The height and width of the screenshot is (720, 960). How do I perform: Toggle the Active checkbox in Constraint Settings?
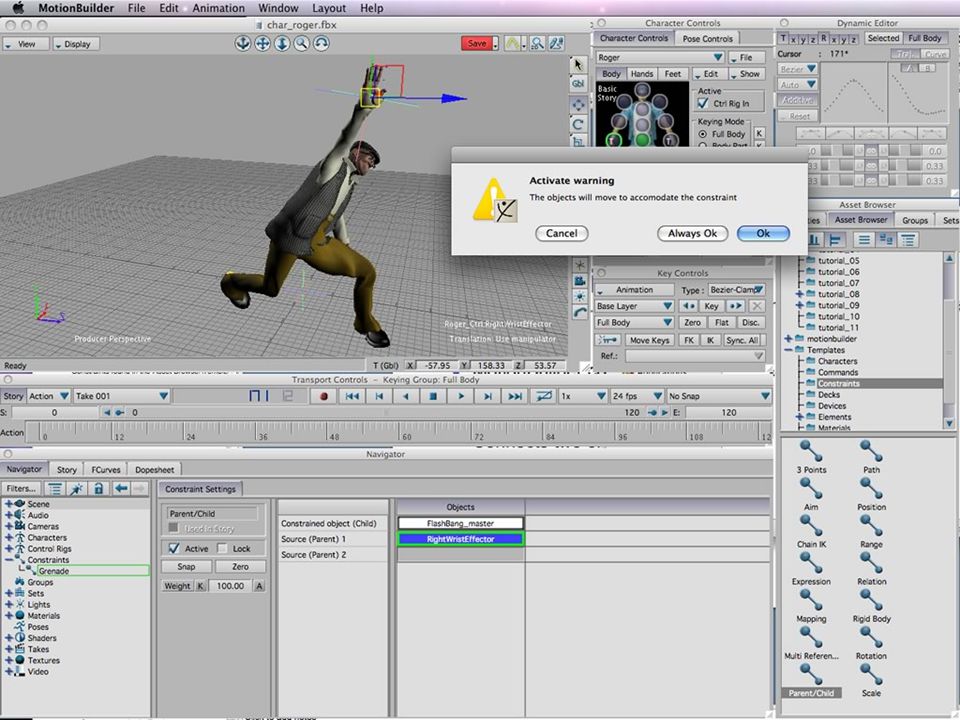coord(174,548)
